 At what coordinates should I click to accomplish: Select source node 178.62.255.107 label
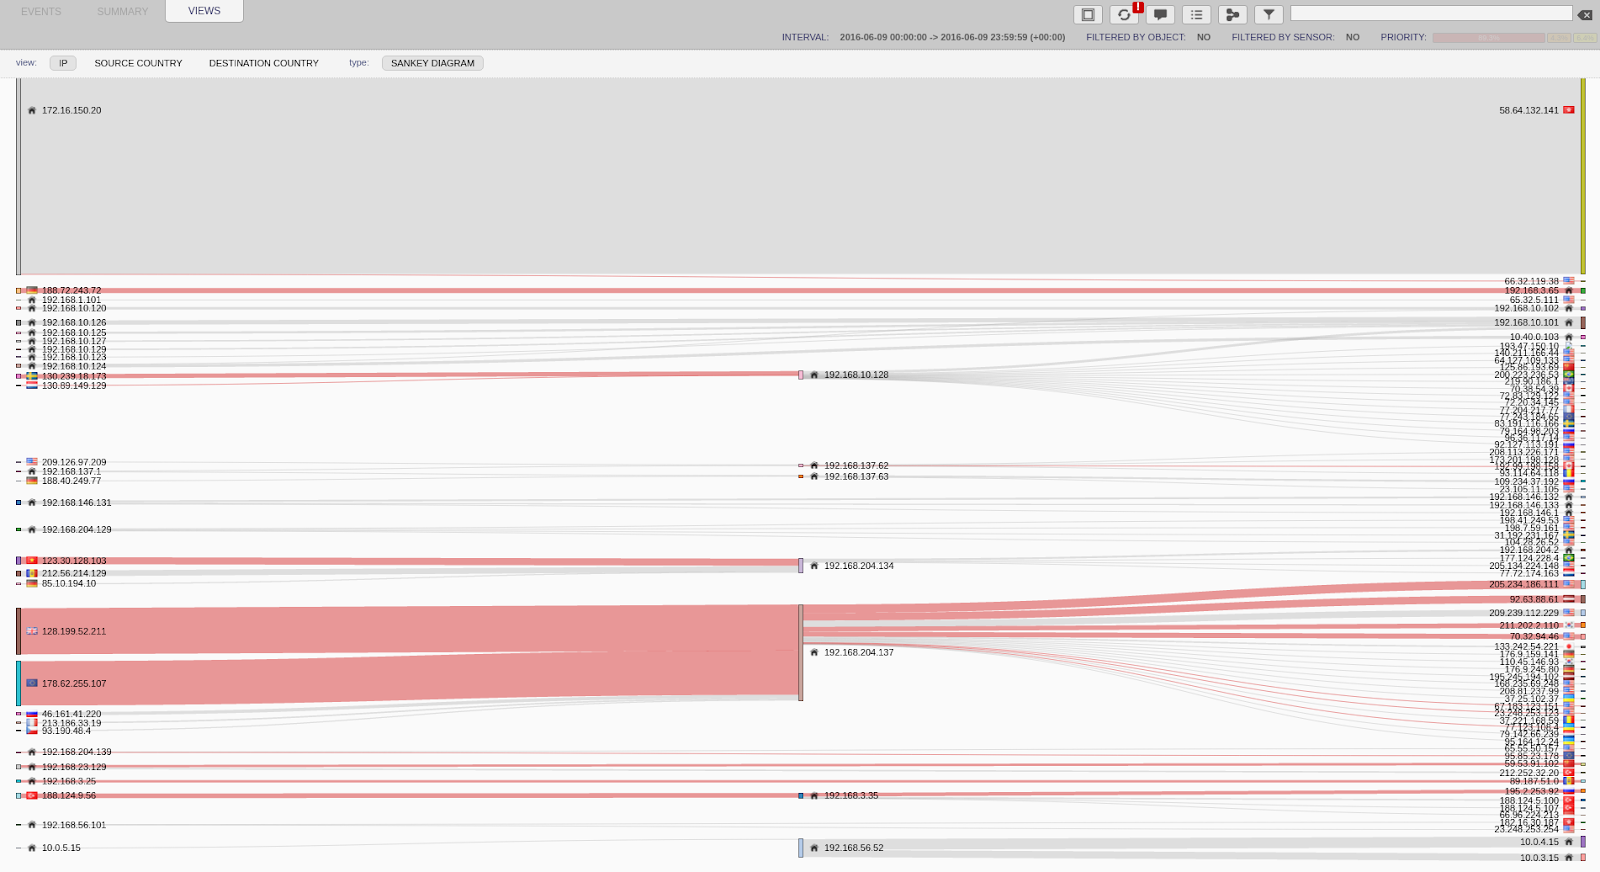click(74, 683)
